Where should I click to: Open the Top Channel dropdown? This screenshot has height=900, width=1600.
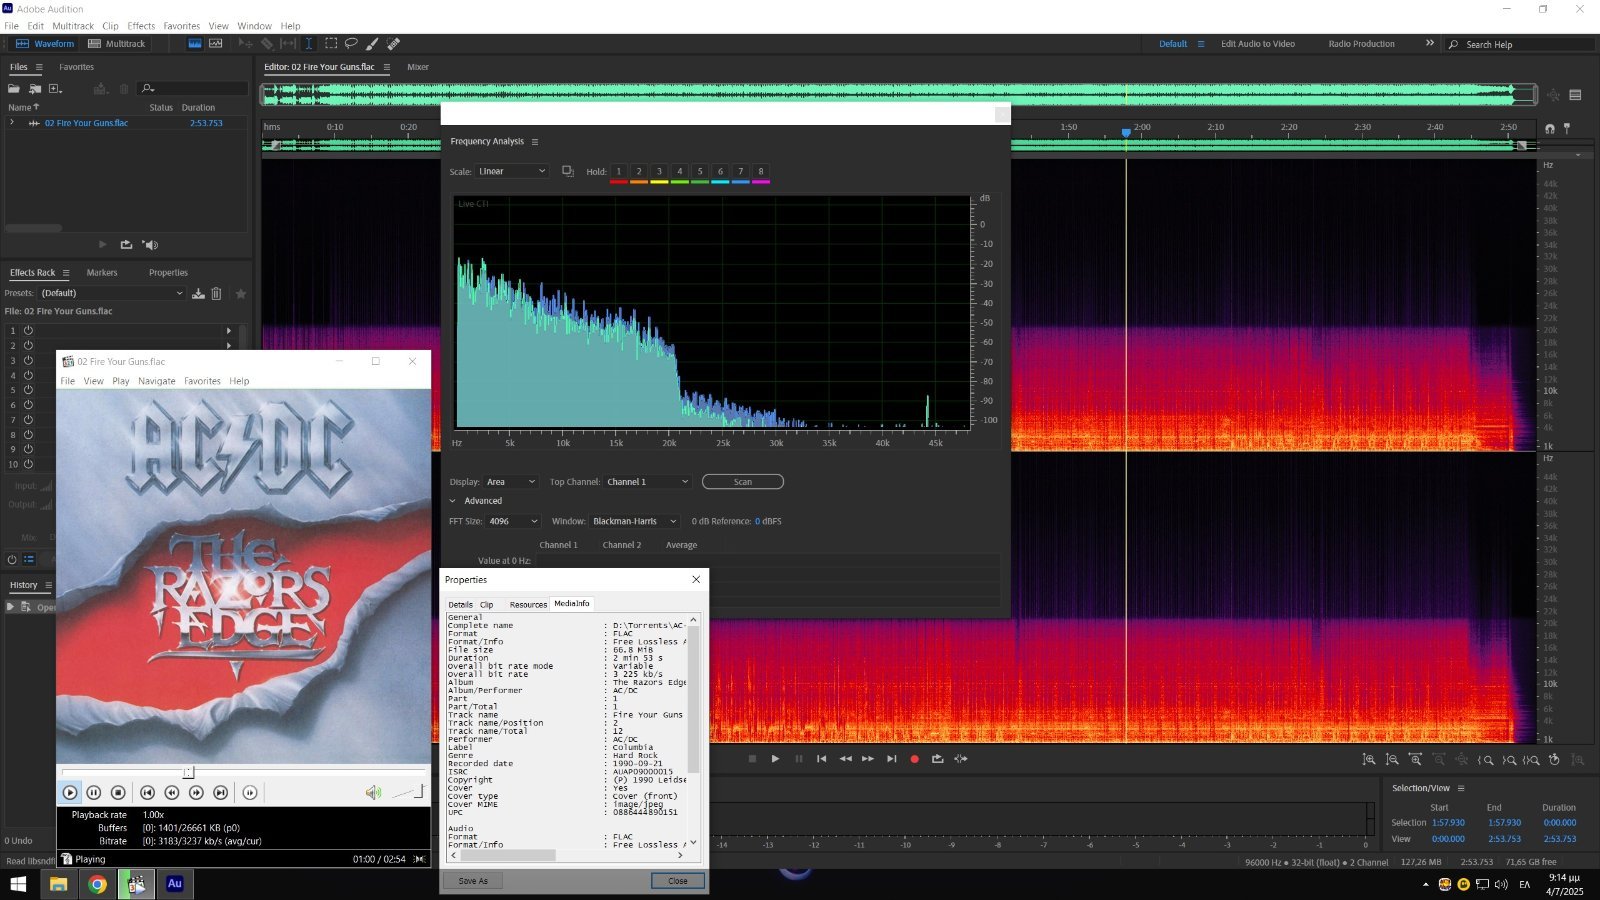tap(648, 482)
